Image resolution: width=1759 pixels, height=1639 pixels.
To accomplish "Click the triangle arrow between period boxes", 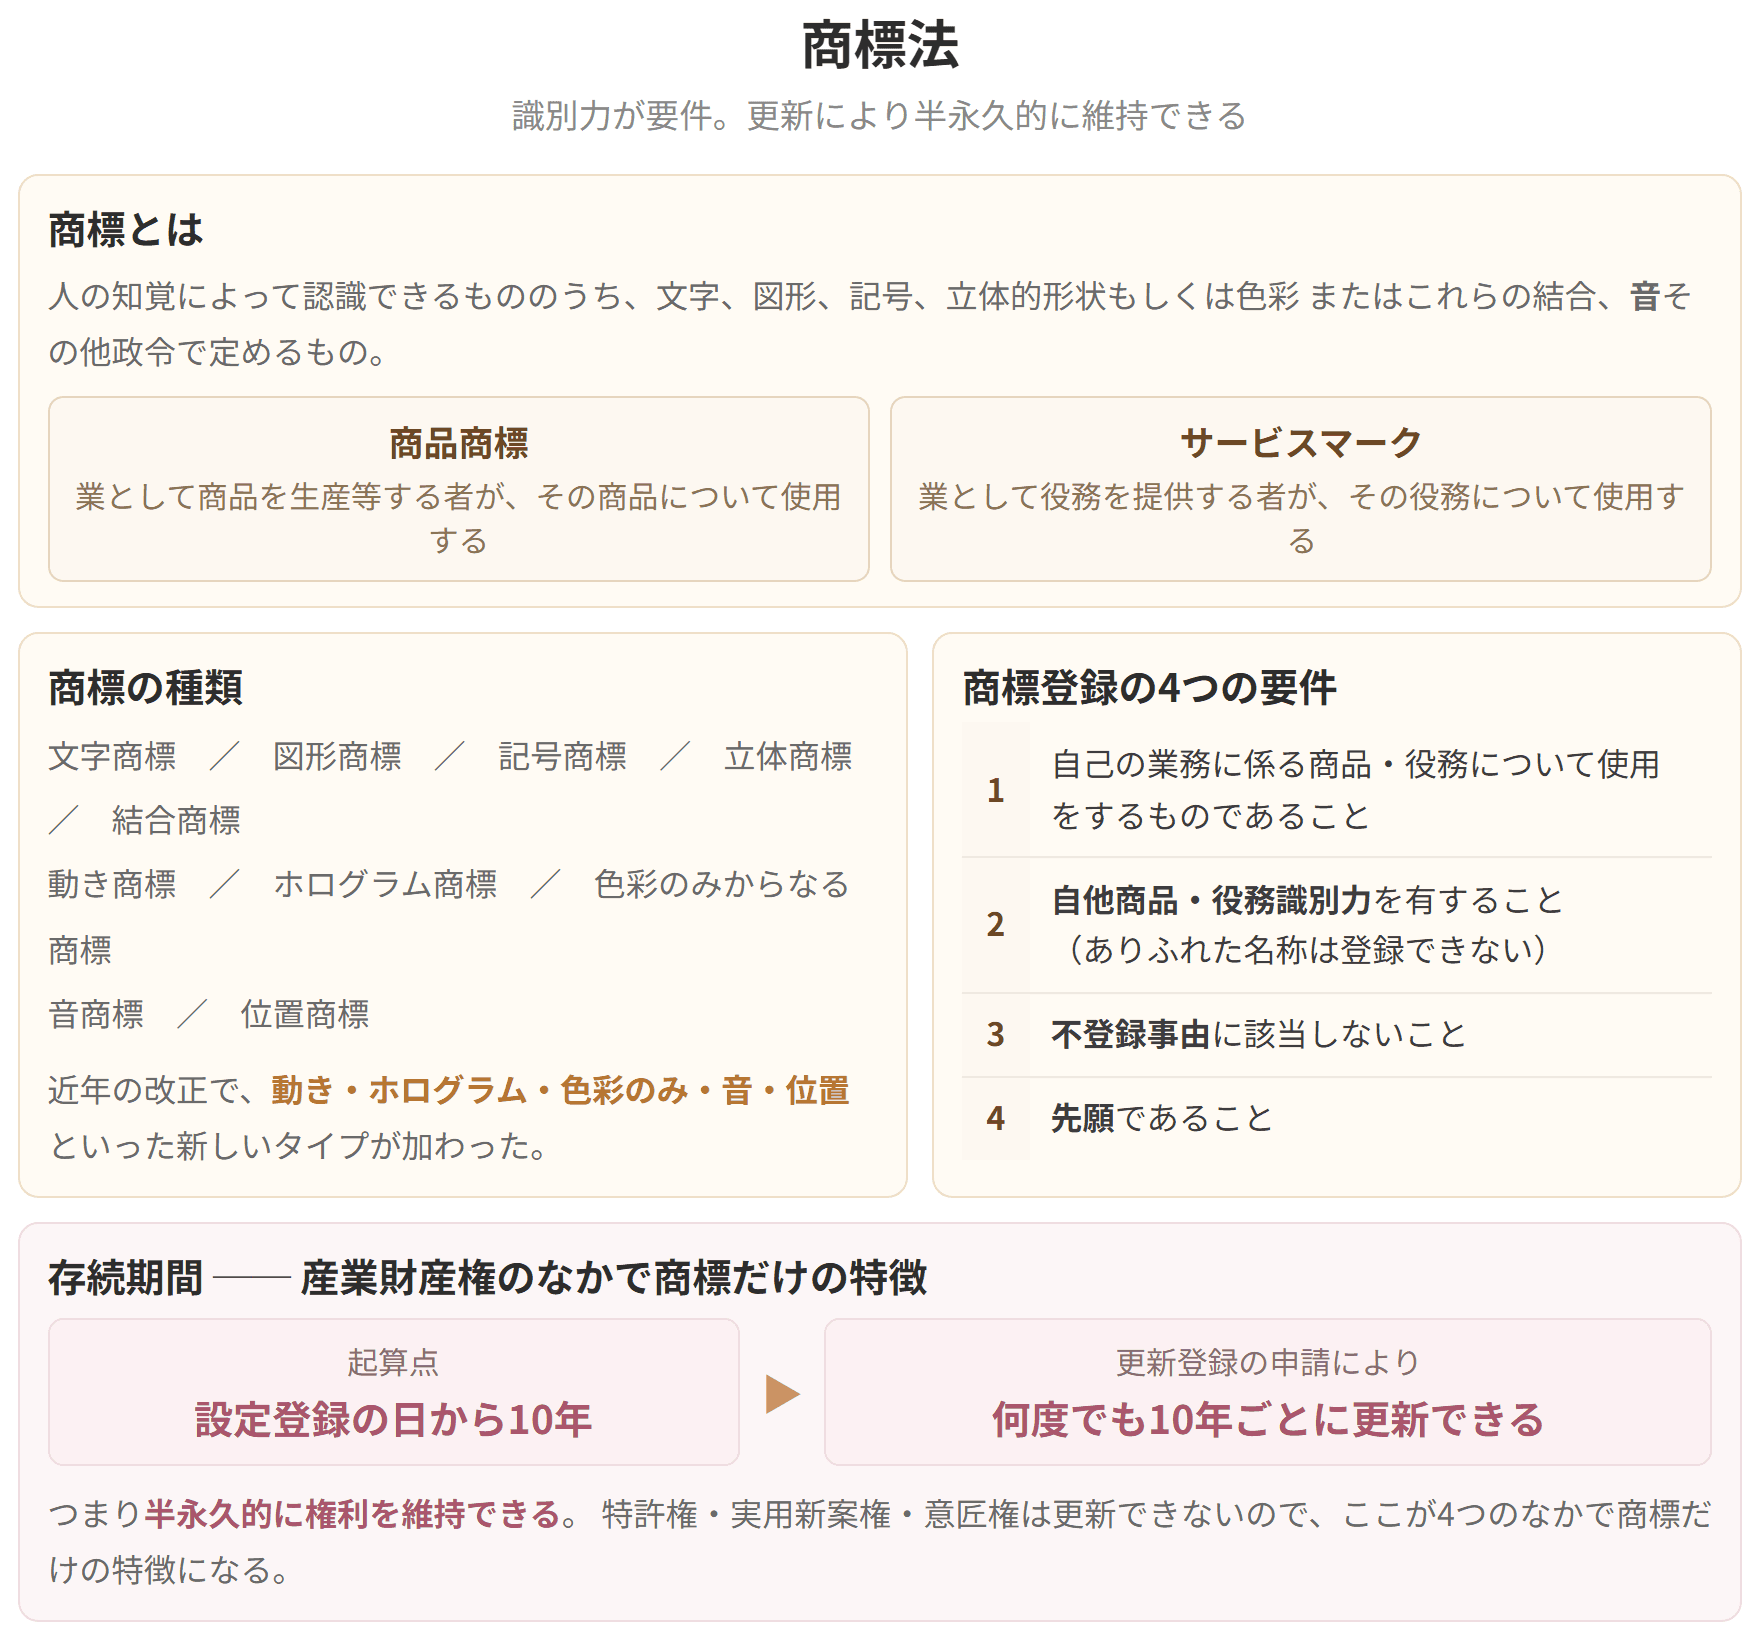I will tap(783, 1394).
